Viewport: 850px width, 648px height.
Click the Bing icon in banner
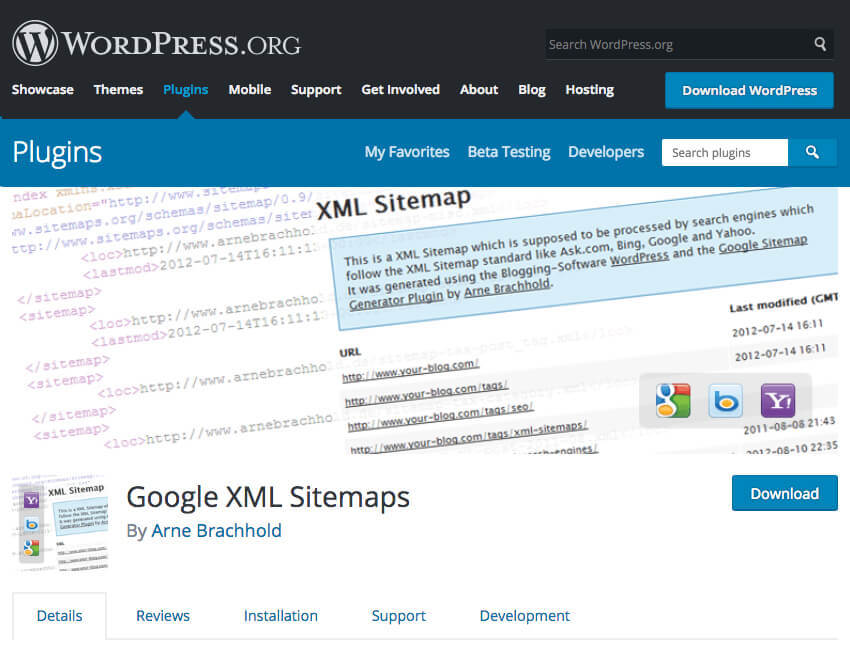(x=725, y=401)
